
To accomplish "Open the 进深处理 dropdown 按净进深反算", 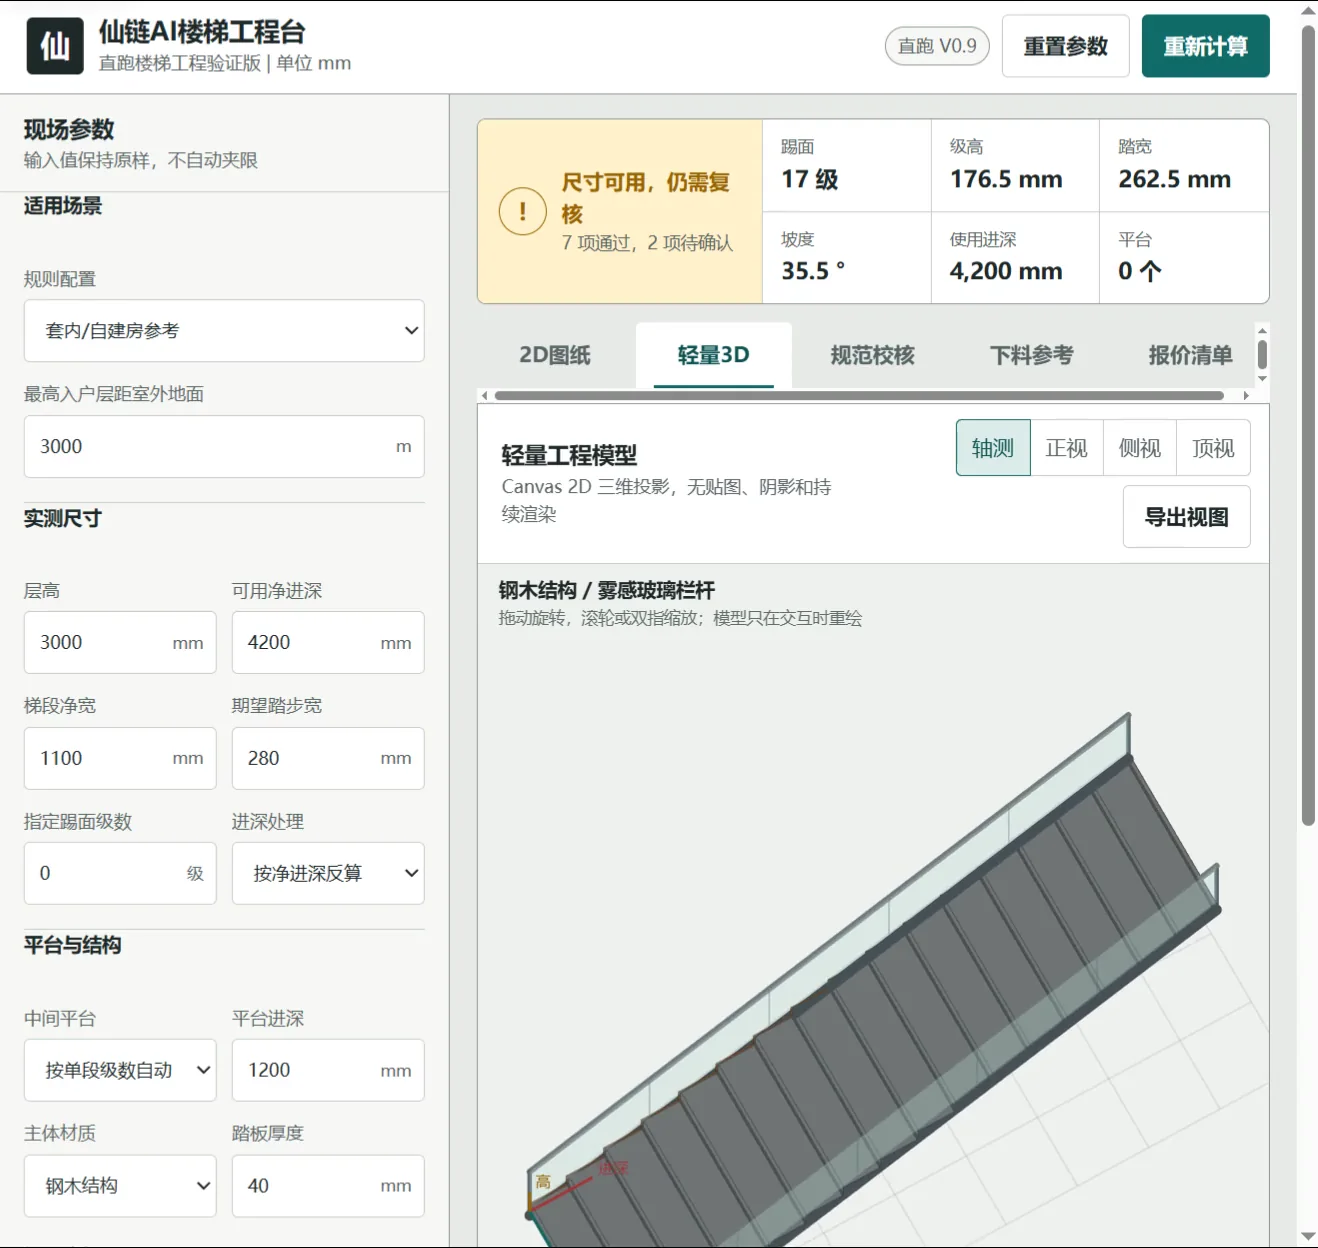I will tap(328, 874).
